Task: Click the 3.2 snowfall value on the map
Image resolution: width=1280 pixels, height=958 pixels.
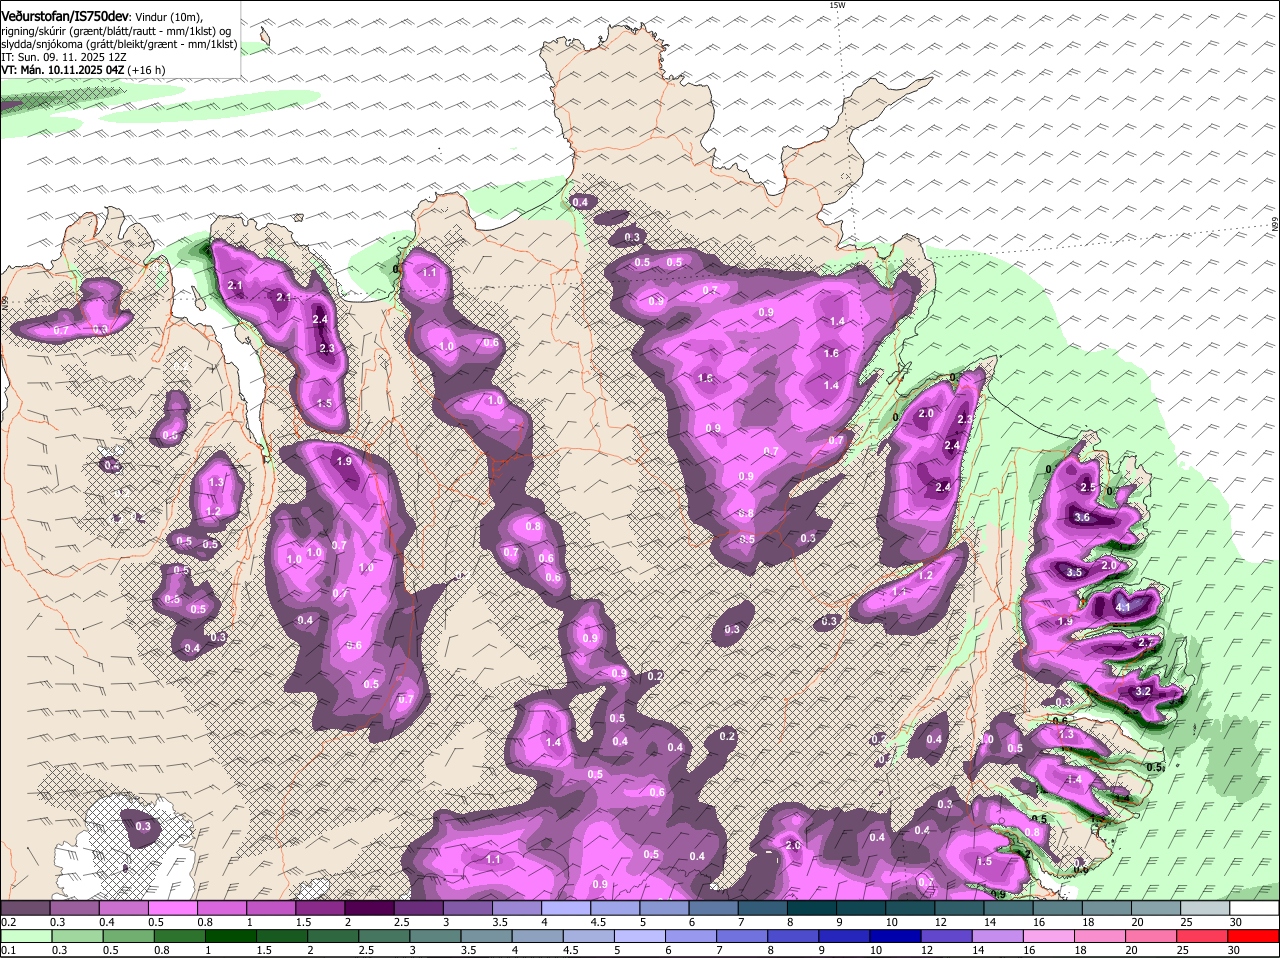Action: tap(1145, 691)
